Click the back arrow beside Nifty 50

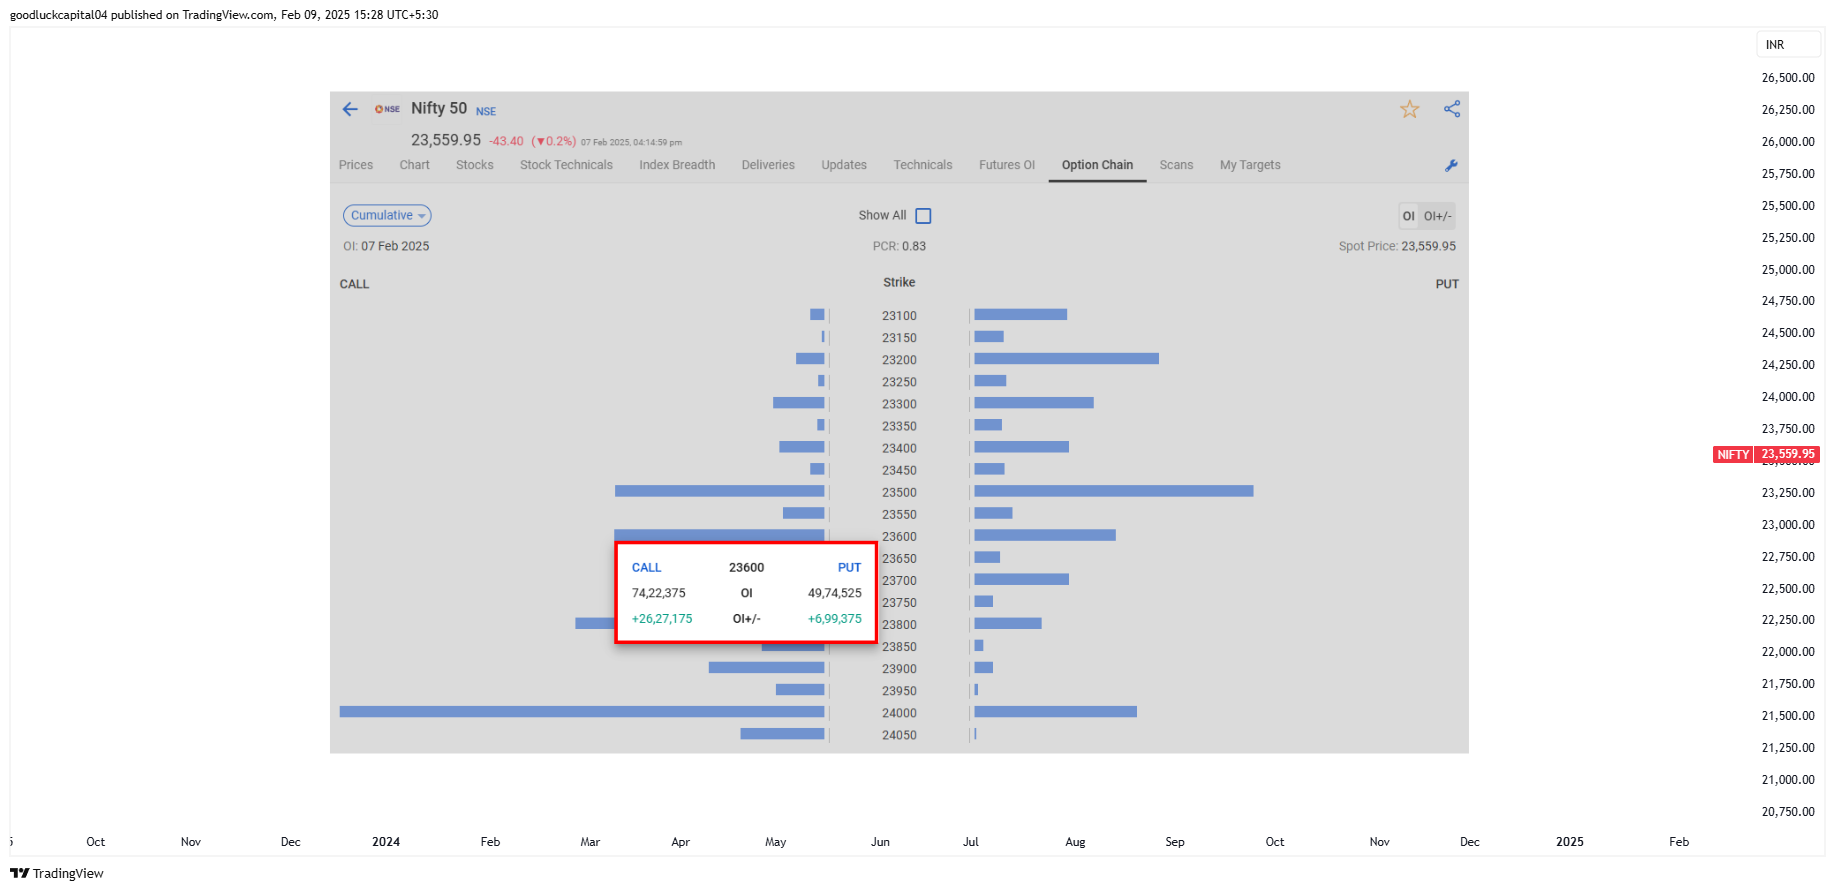pos(350,109)
